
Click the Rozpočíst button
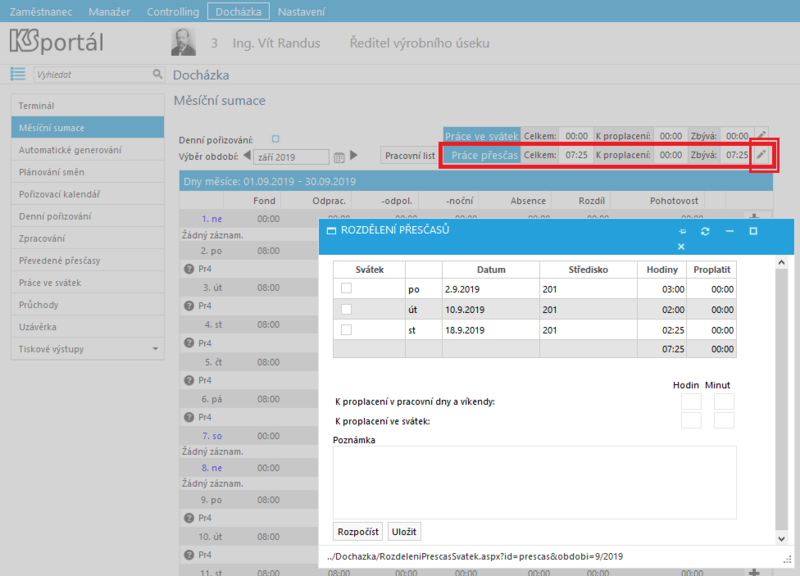[x=358, y=532]
